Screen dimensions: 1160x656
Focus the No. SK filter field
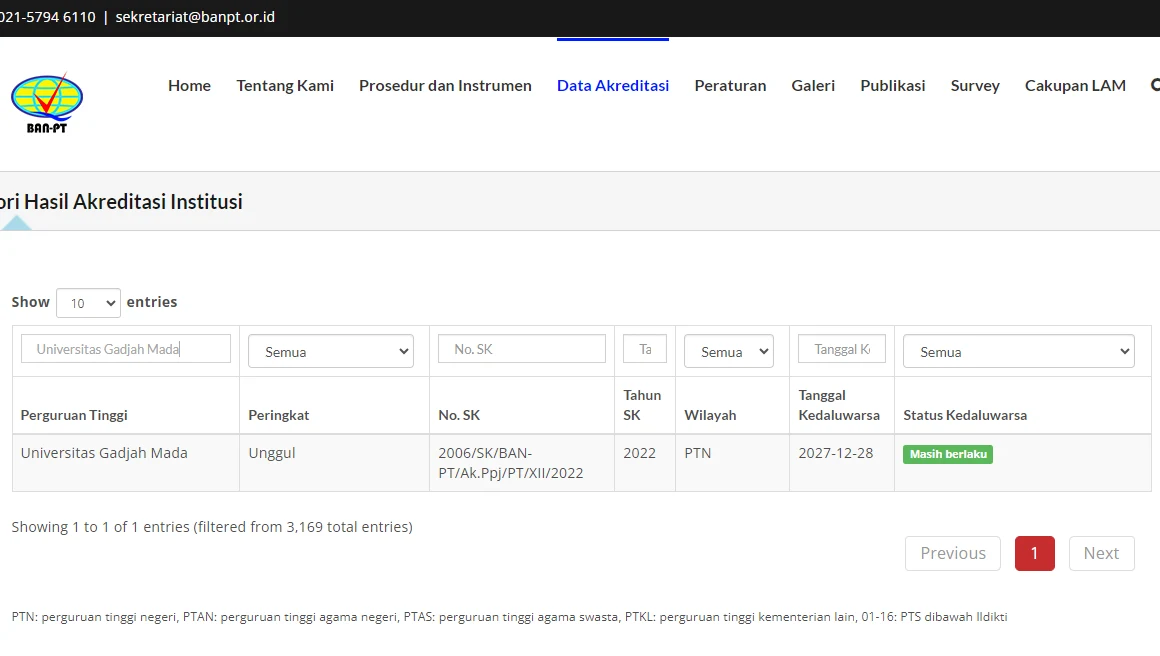[x=522, y=349]
